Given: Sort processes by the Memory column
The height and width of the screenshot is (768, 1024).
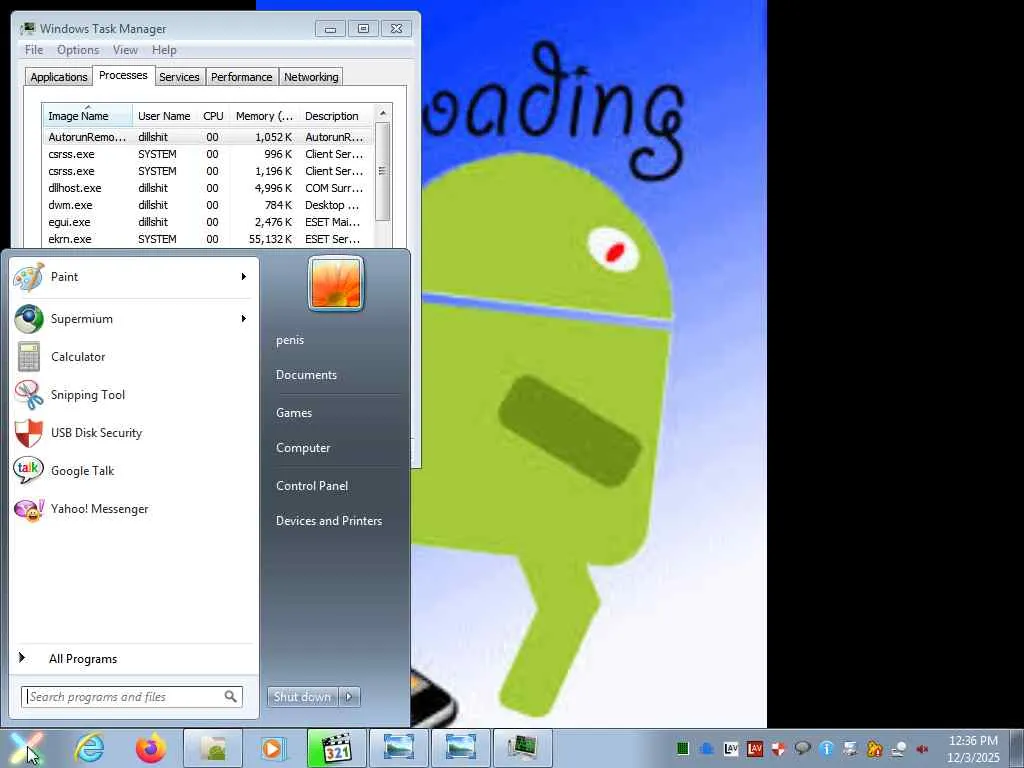Looking at the screenshot, I should pos(264,116).
